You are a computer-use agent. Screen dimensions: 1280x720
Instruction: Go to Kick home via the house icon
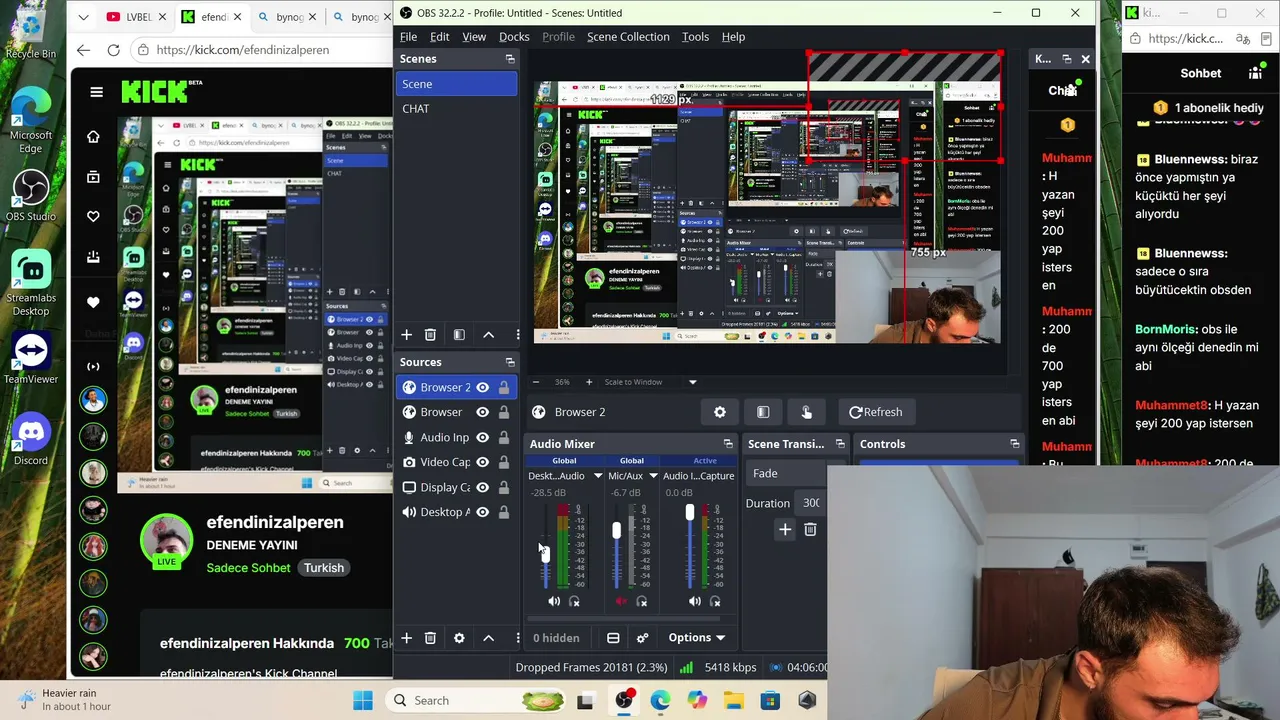coord(93,137)
